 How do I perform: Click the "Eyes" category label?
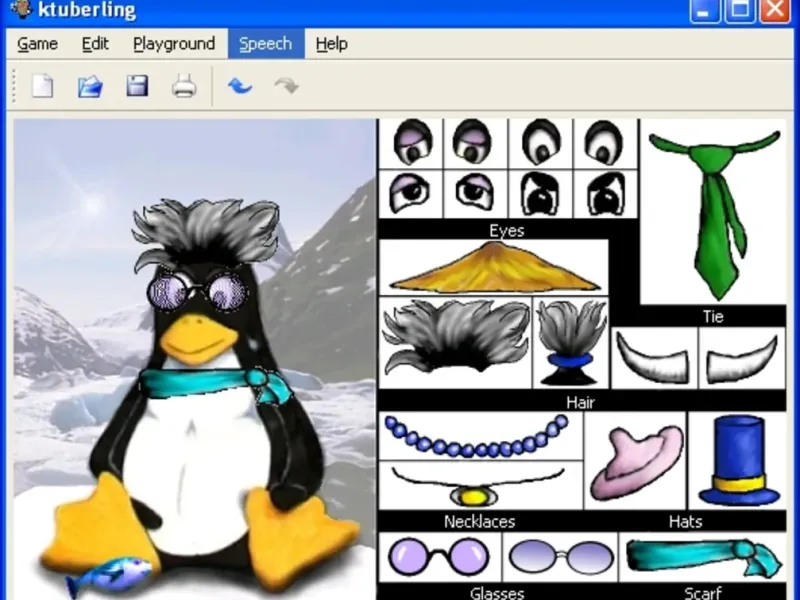[x=506, y=231]
